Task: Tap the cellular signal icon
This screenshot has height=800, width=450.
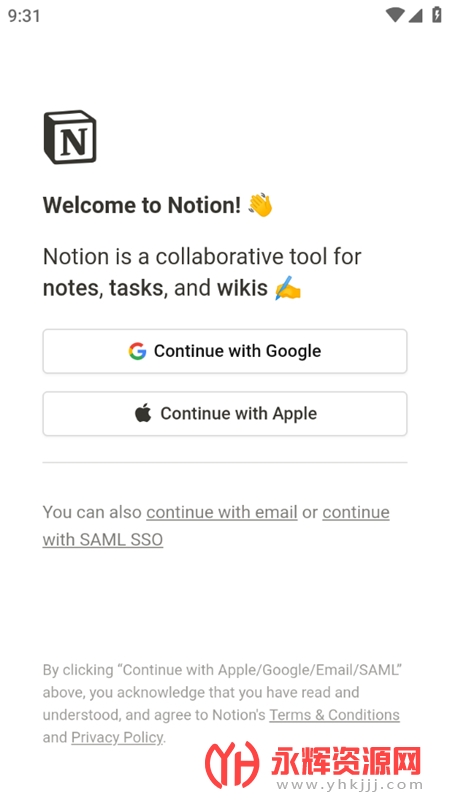Action: tap(415, 15)
